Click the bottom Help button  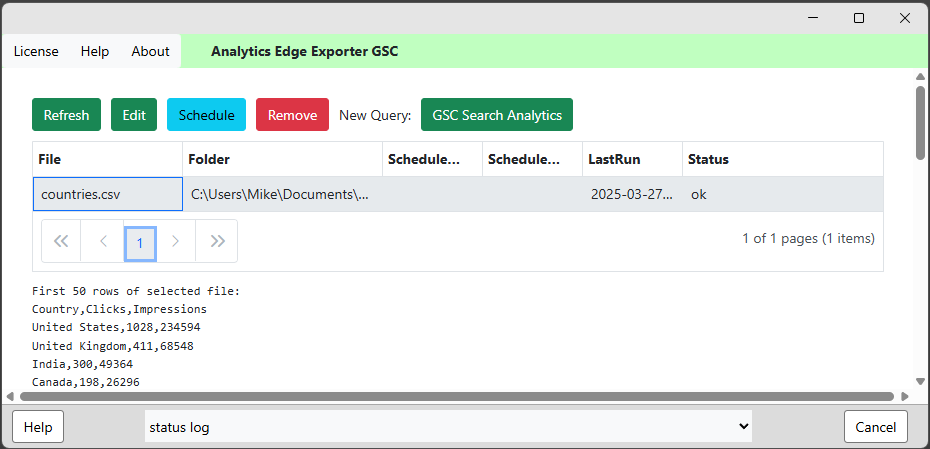pyautogui.click(x=38, y=427)
